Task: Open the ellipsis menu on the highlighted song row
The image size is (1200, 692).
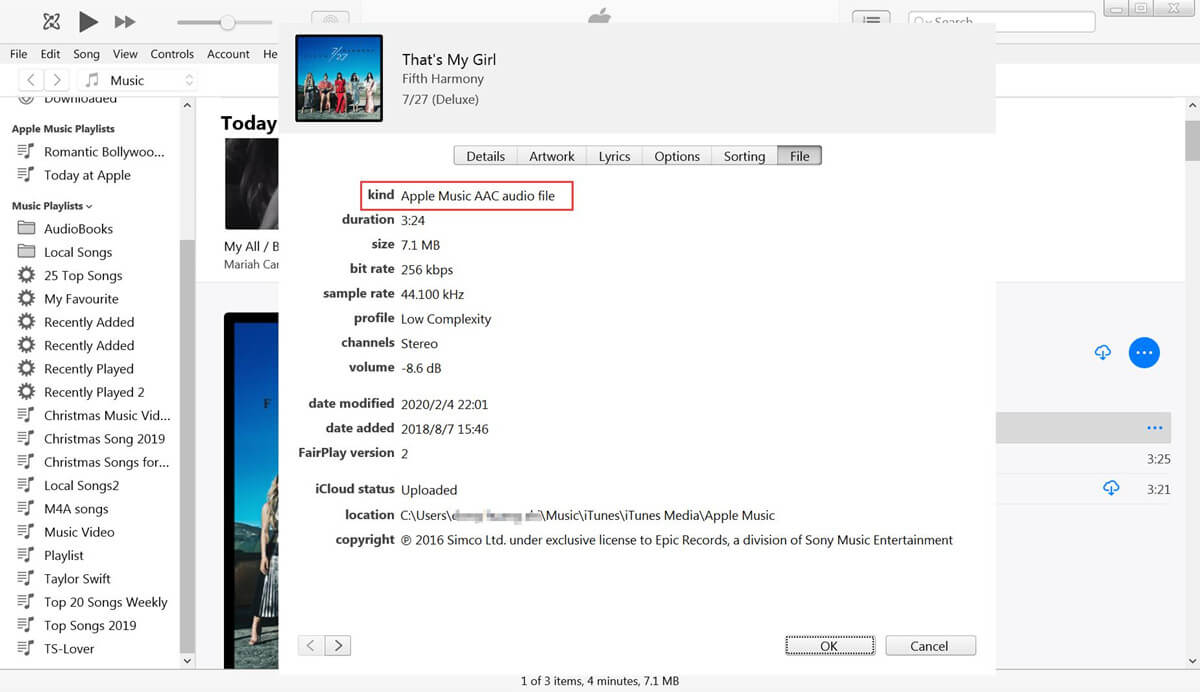Action: (1155, 428)
